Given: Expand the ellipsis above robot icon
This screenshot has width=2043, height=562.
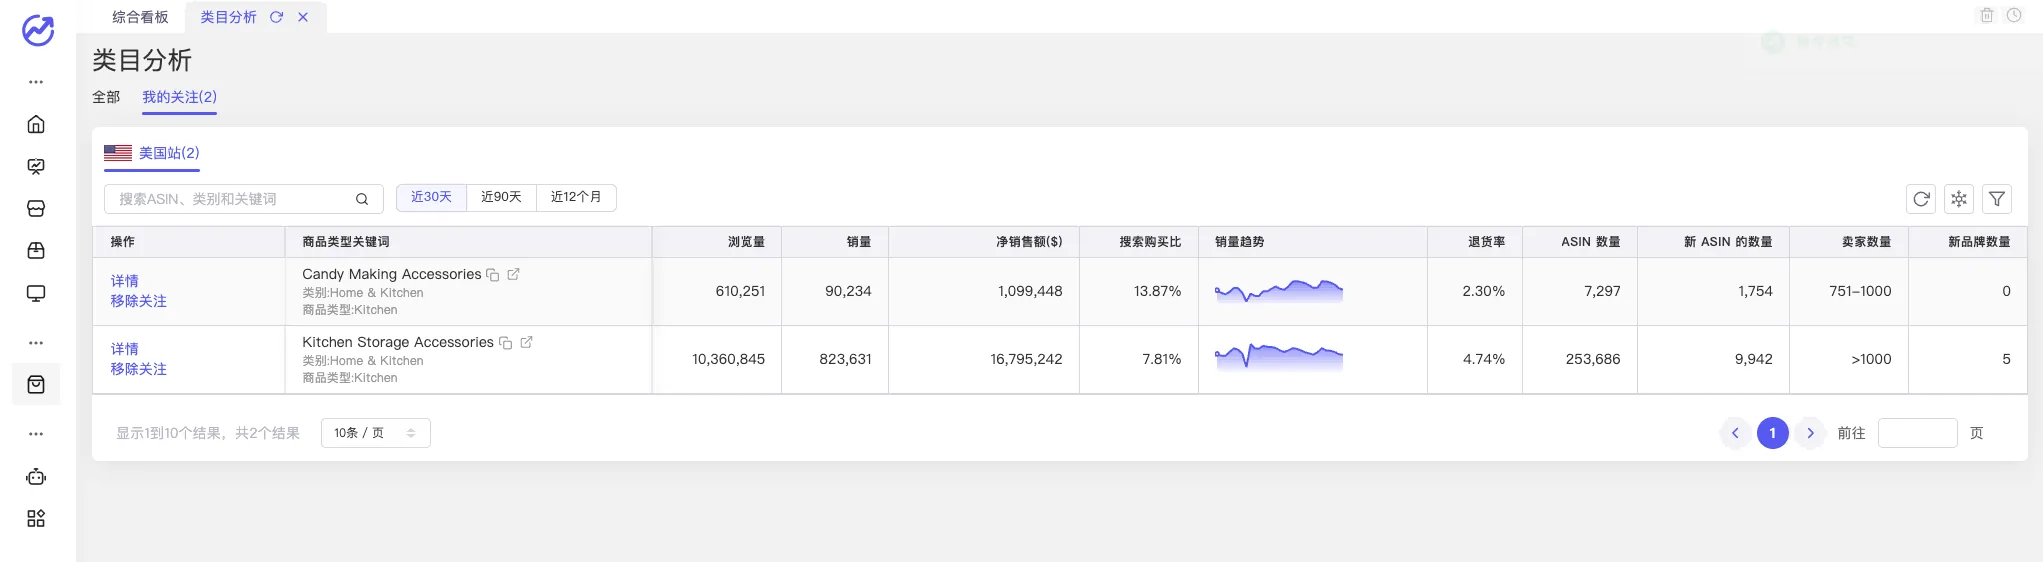Looking at the screenshot, I should click(36, 434).
